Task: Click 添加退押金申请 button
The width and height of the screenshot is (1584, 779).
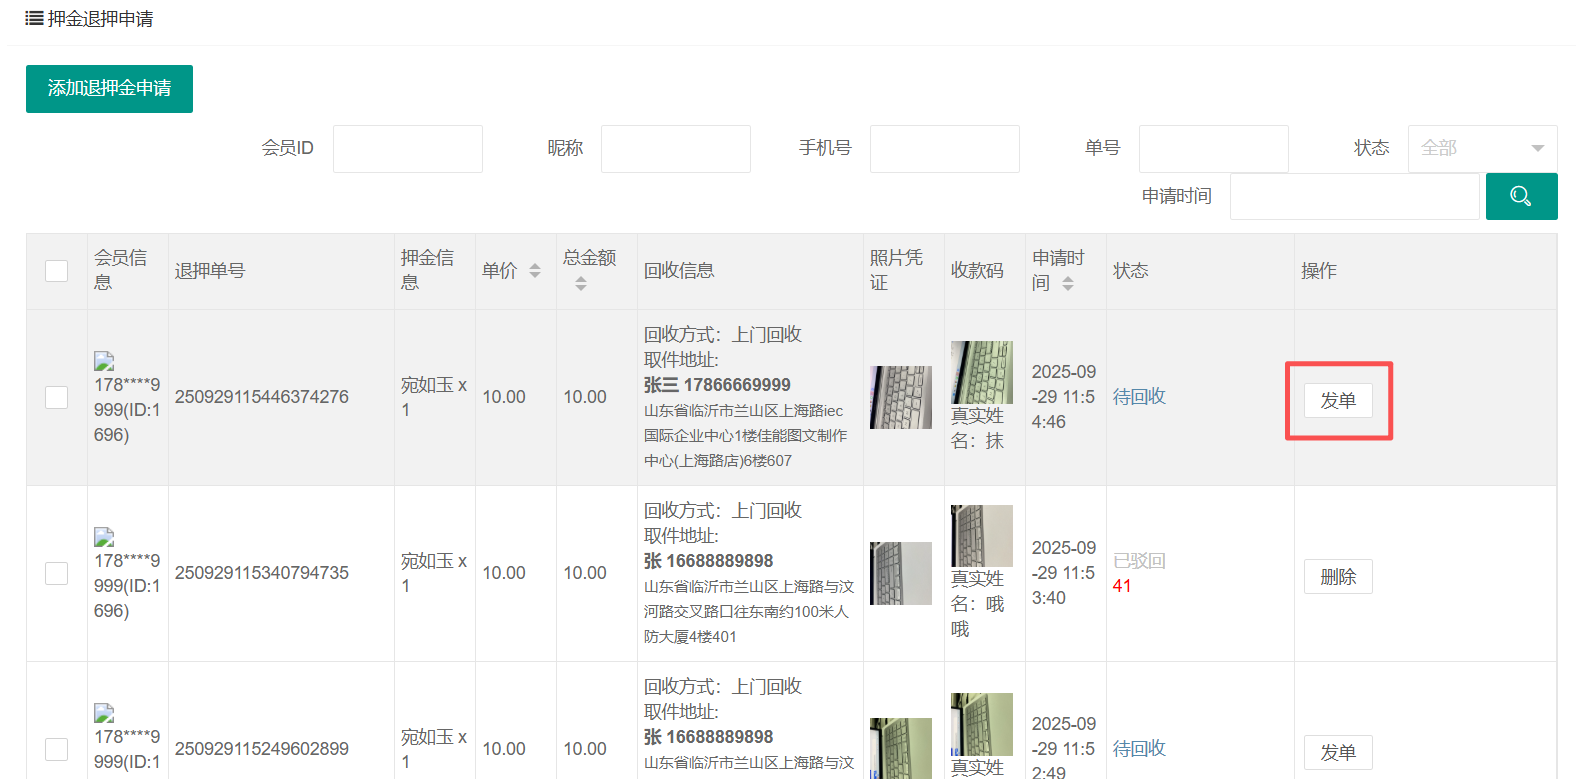Action: click(x=109, y=89)
